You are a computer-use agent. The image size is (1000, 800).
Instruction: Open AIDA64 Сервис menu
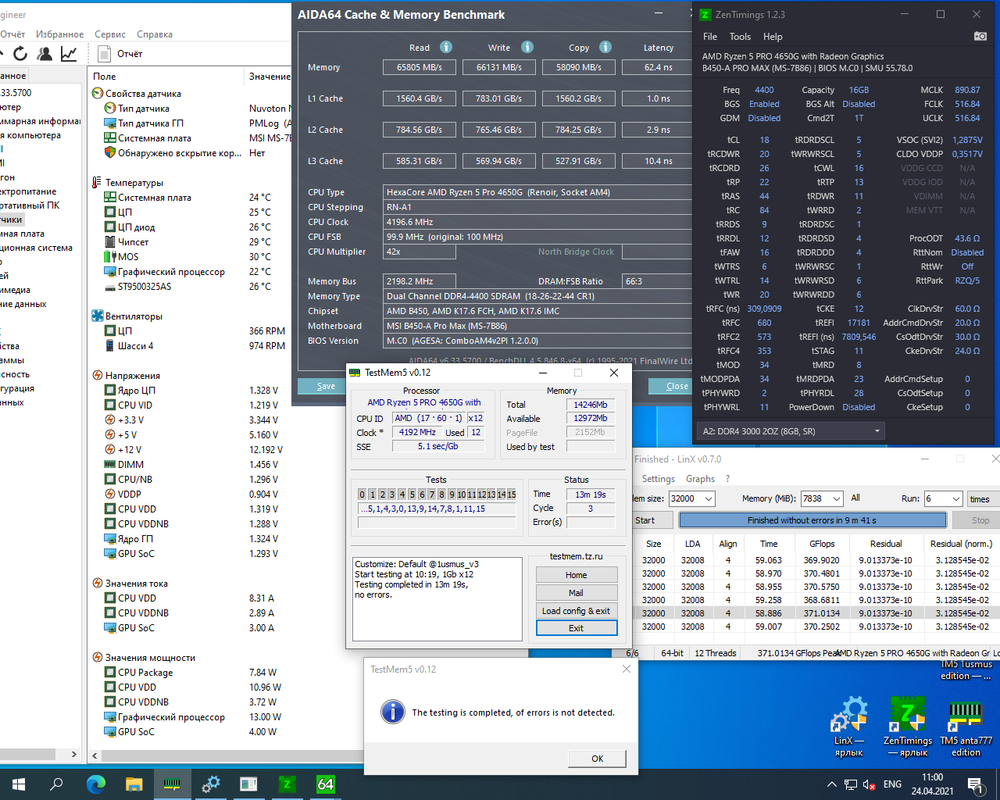pyautogui.click(x=110, y=34)
